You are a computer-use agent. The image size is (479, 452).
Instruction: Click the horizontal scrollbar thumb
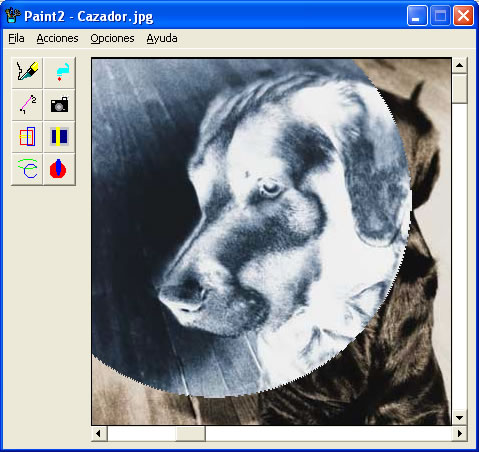click(190, 433)
